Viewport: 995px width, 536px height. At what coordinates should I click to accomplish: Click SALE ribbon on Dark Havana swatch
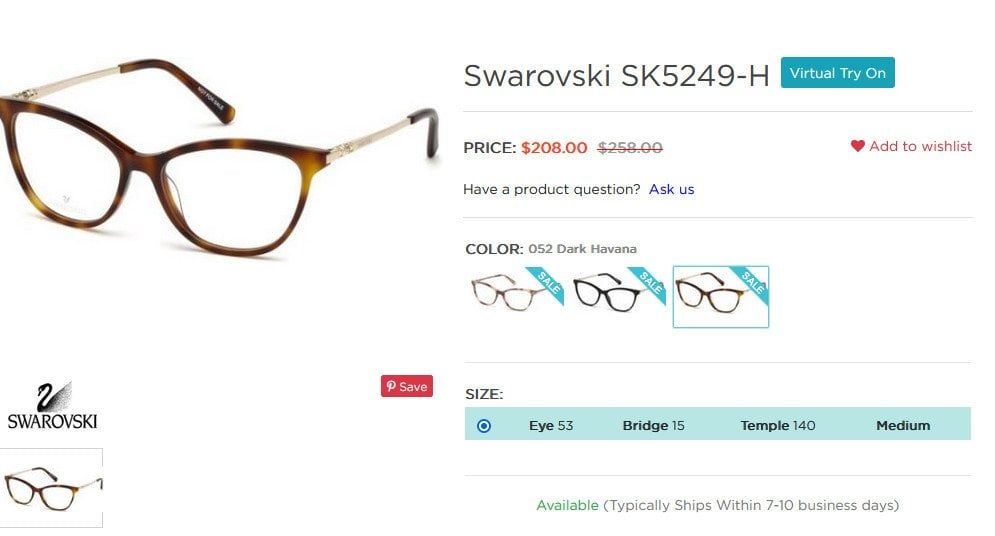click(x=752, y=283)
